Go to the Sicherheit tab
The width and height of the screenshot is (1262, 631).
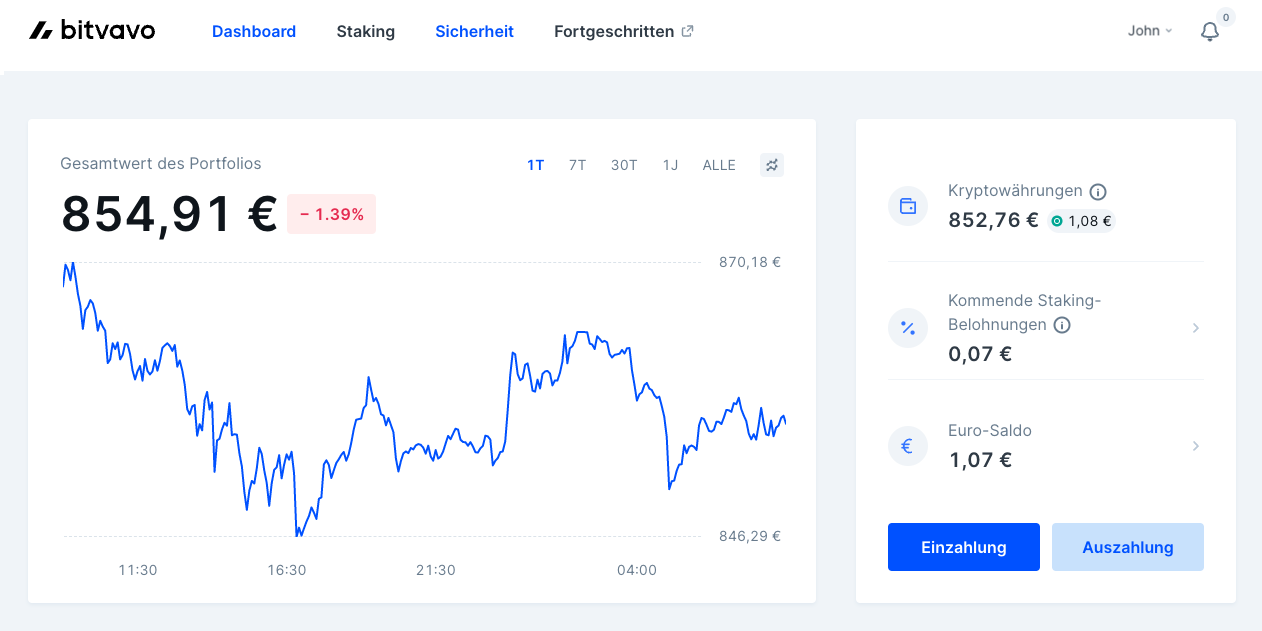tap(474, 31)
